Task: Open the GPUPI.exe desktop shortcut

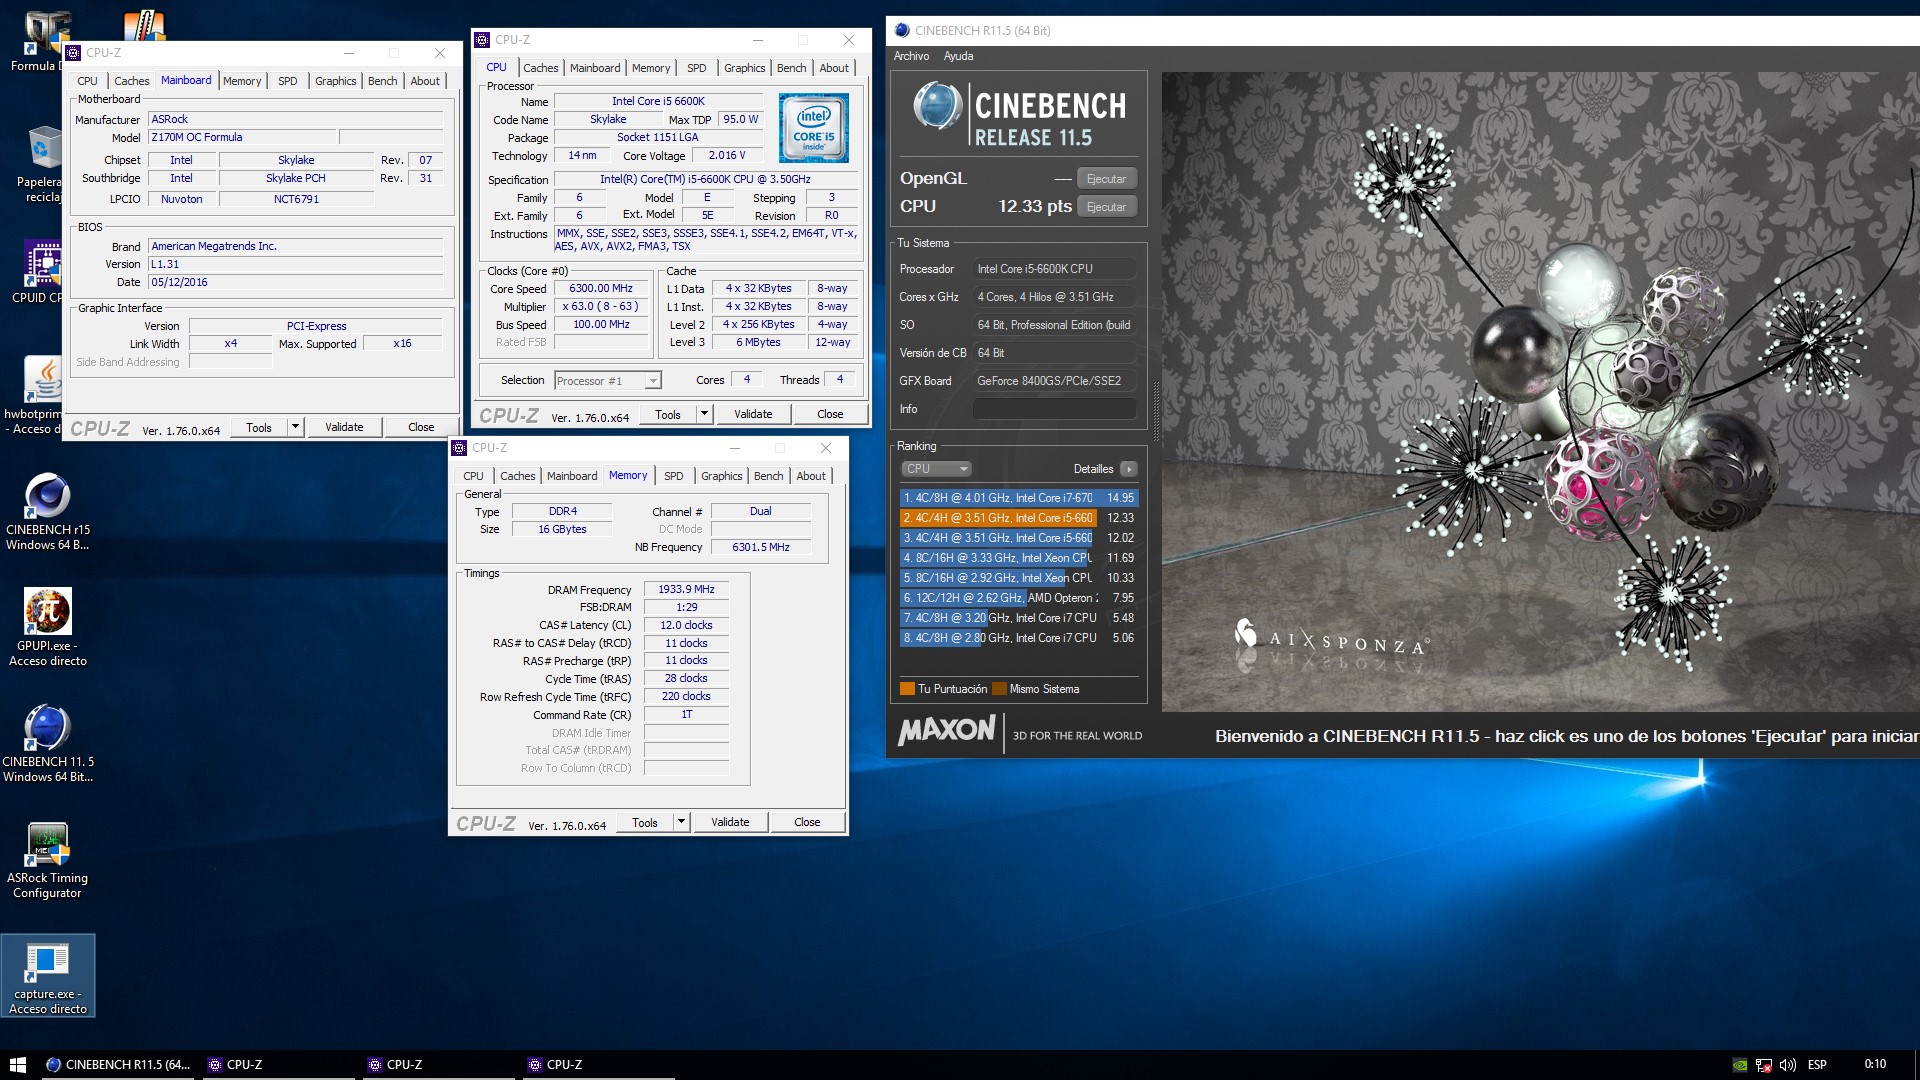Action: pos(47,628)
